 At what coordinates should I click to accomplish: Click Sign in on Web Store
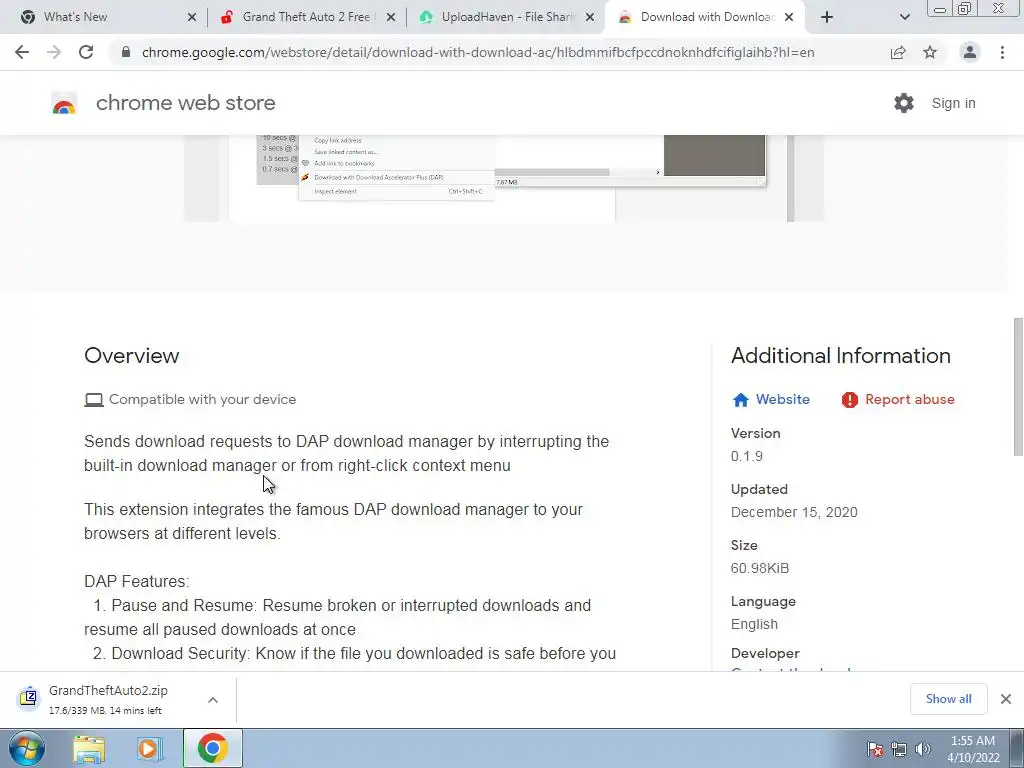tap(953, 103)
